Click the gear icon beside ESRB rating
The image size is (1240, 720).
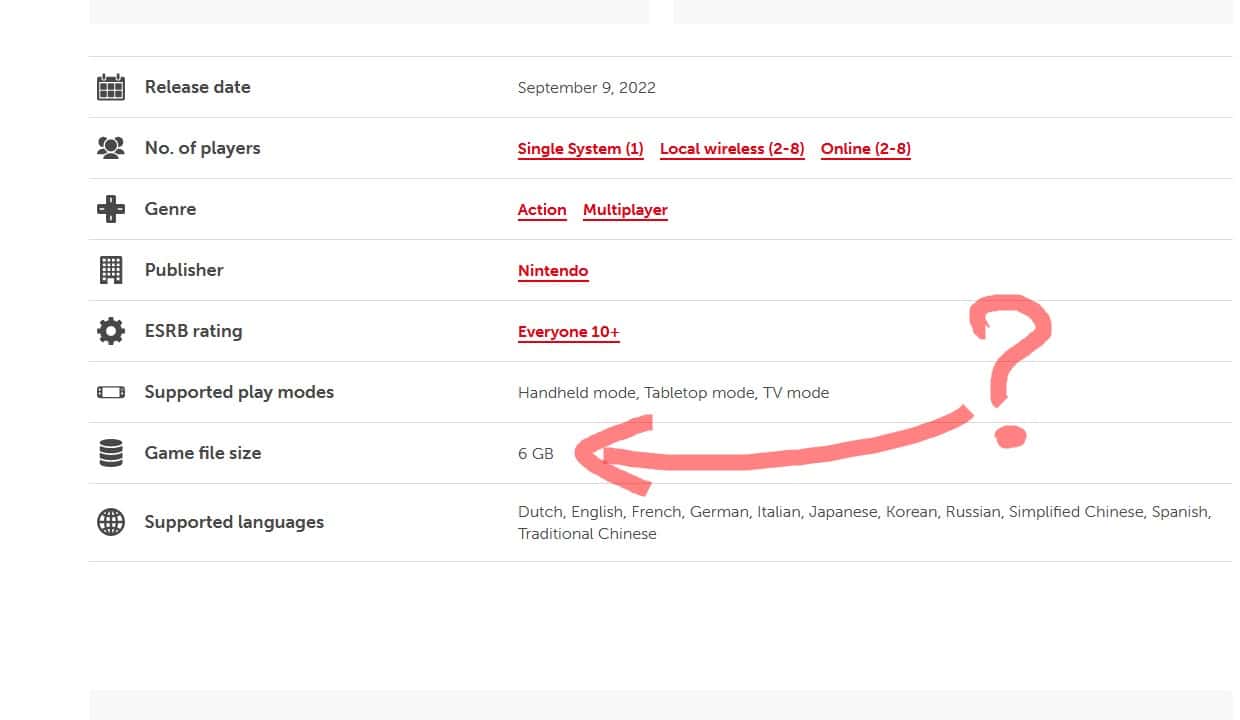click(x=111, y=331)
